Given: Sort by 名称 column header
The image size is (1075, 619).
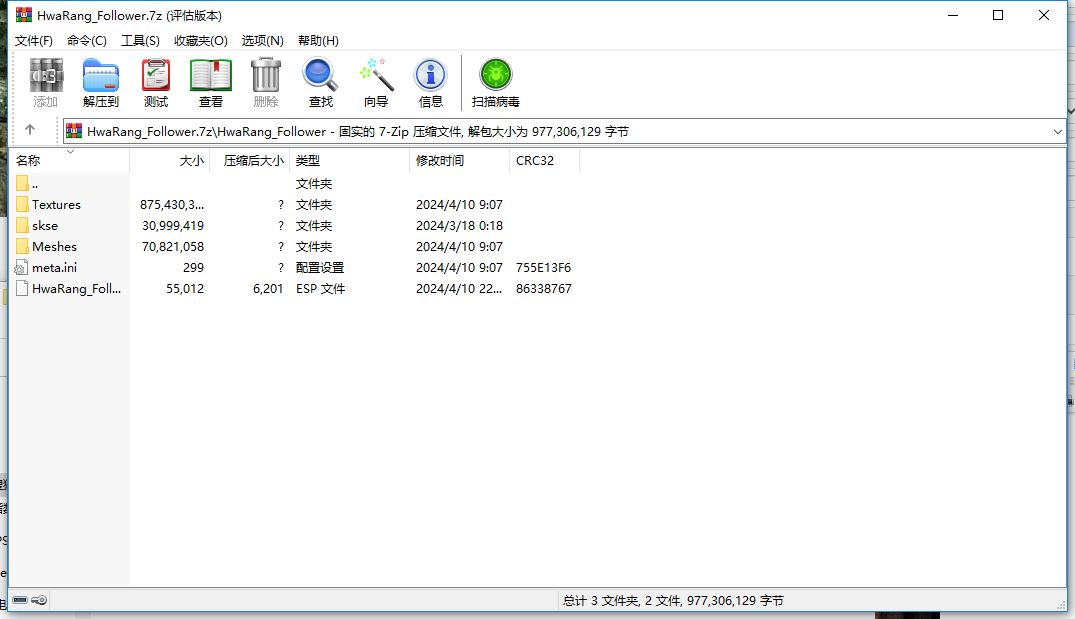Looking at the screenshot, I should (x=69, y=160).
